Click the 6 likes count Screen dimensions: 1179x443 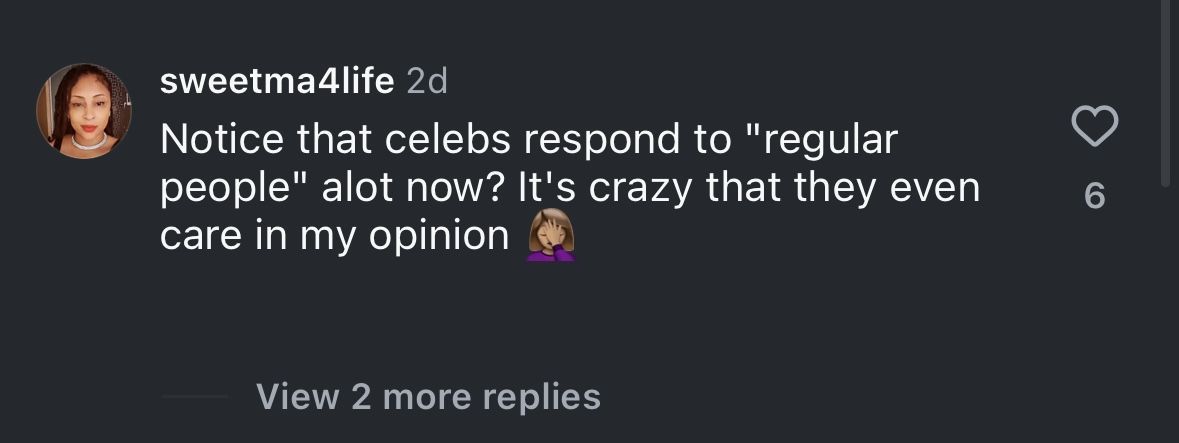1094,197
